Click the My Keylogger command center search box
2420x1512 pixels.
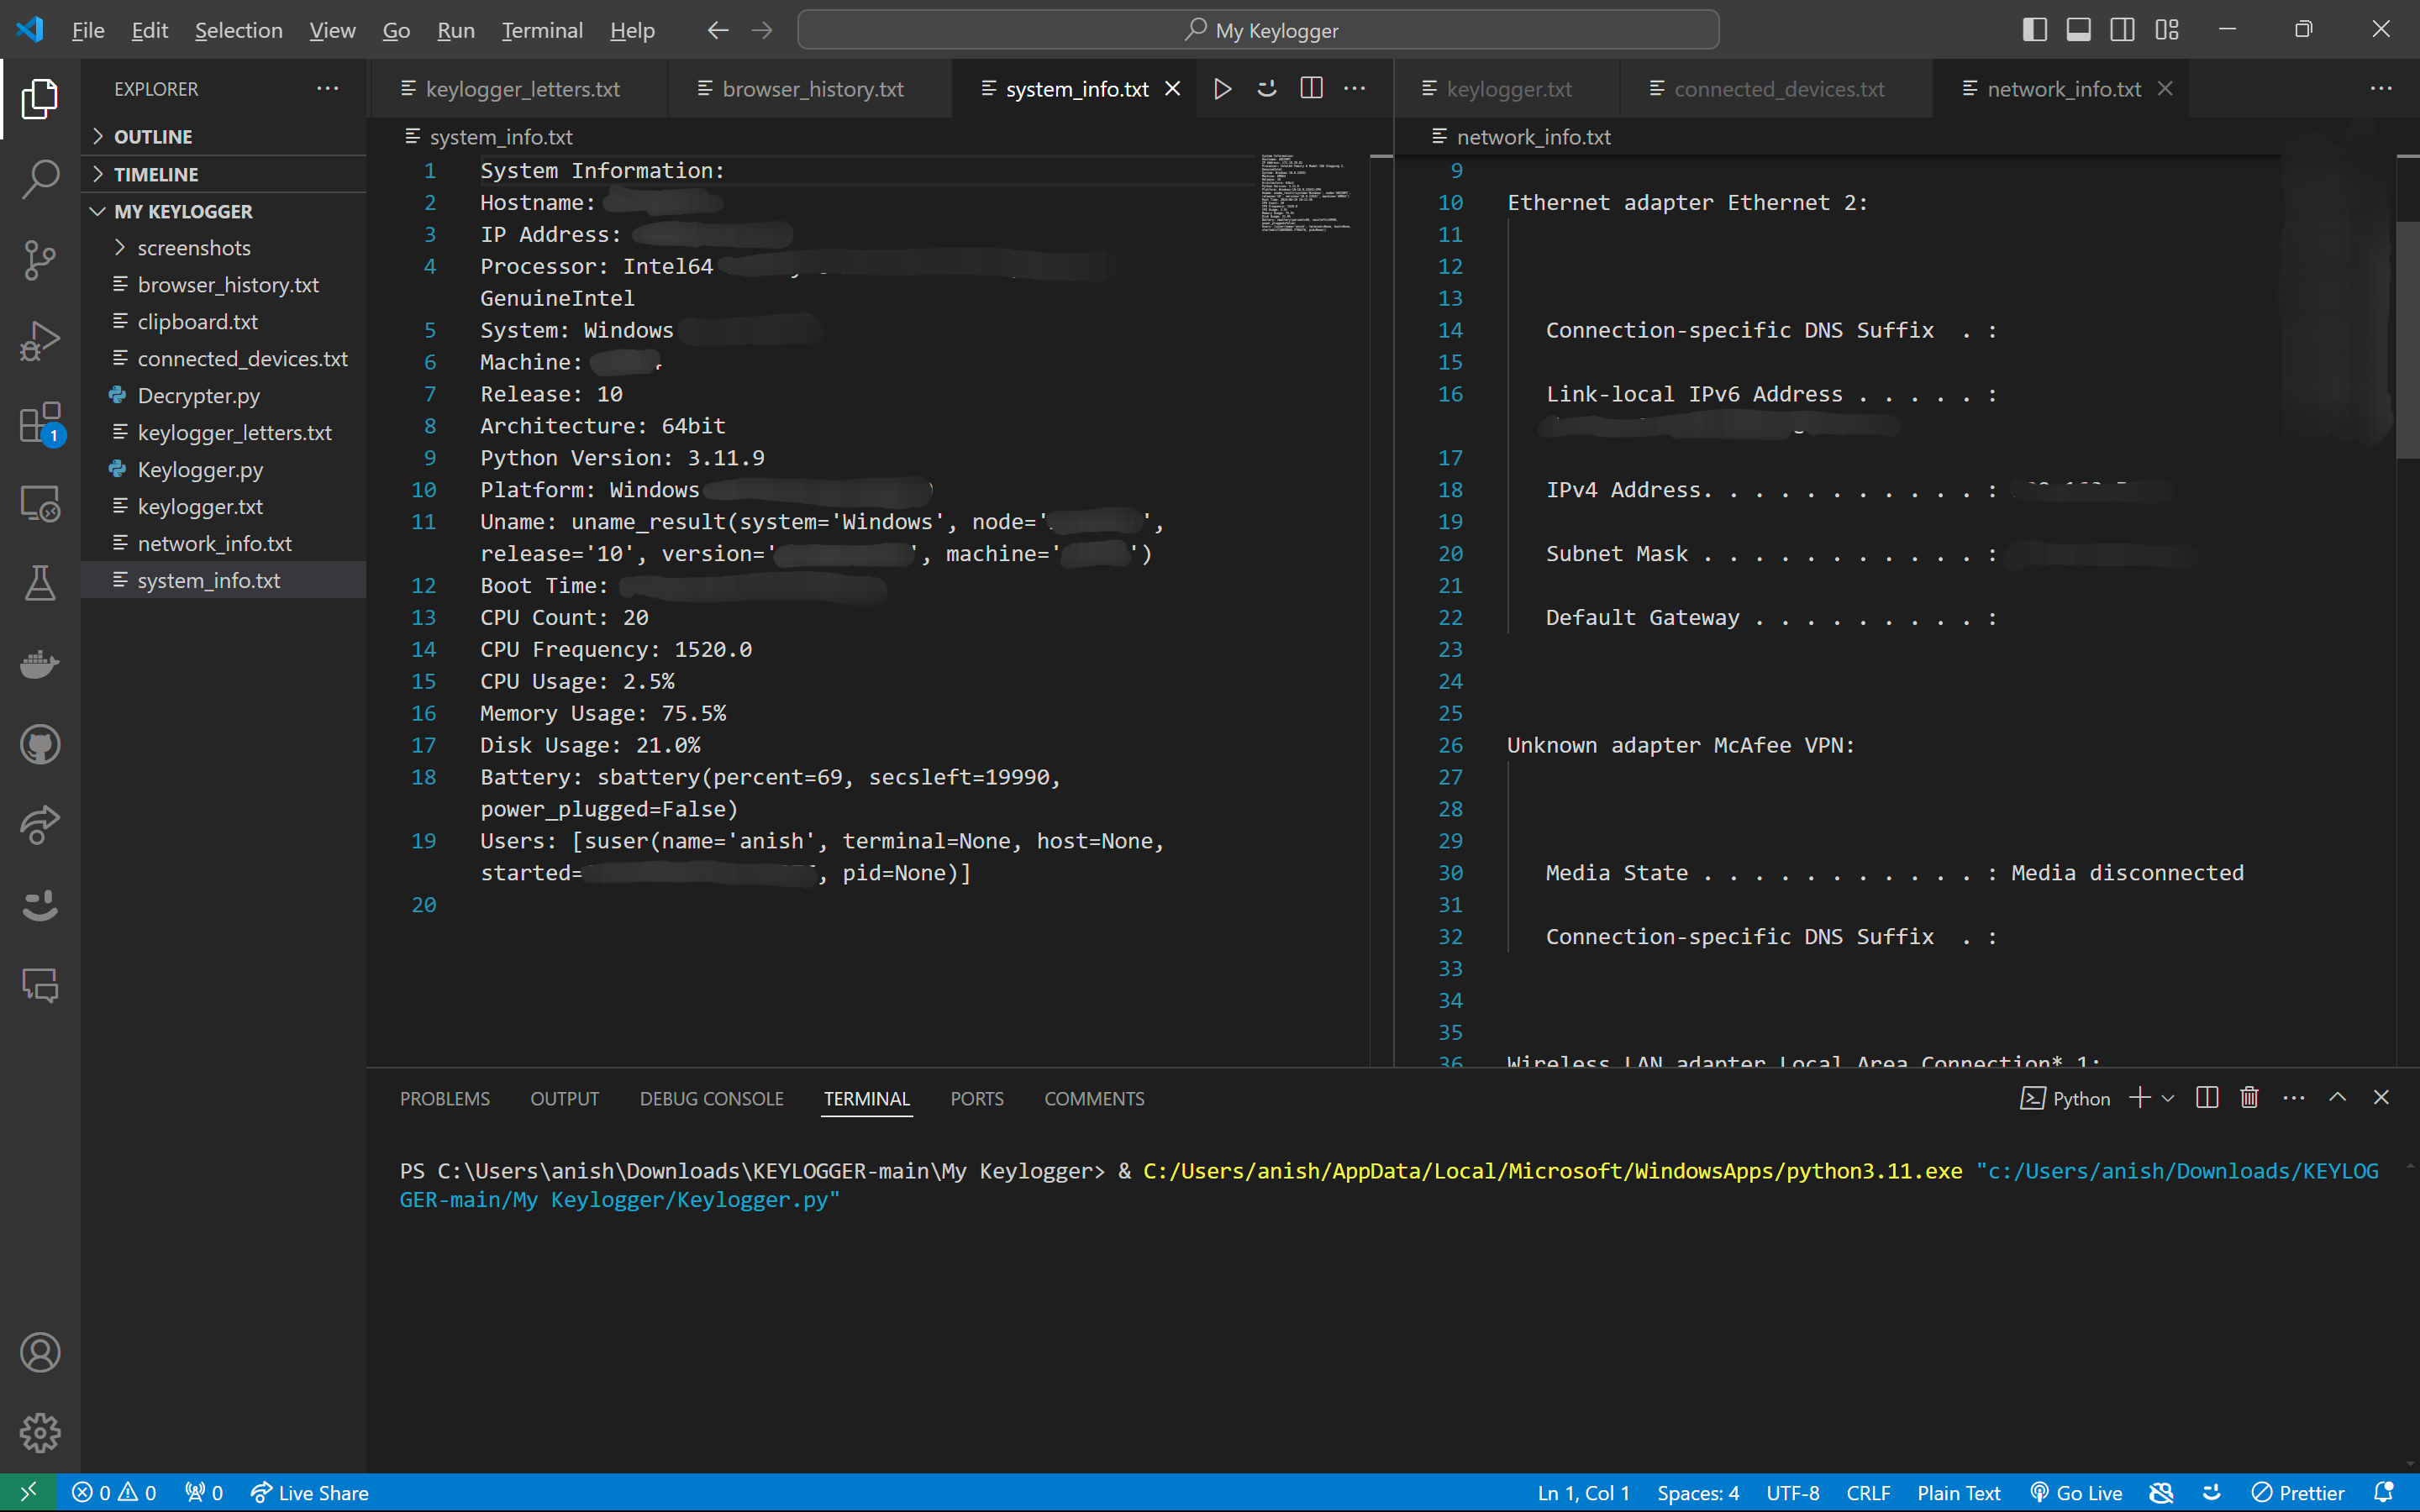[1258, 30]
